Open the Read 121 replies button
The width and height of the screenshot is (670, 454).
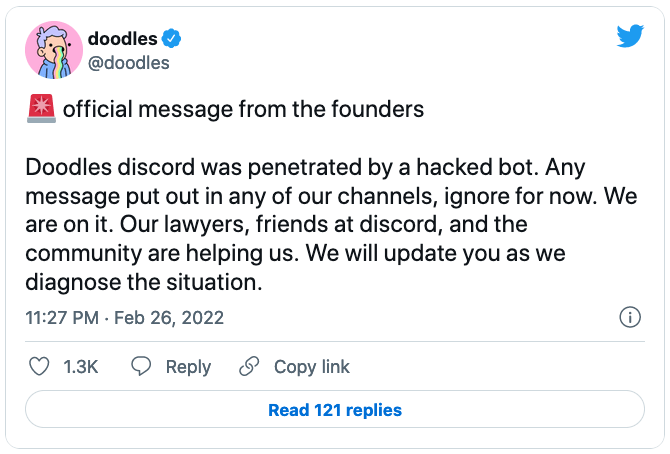tap(335, 410)
